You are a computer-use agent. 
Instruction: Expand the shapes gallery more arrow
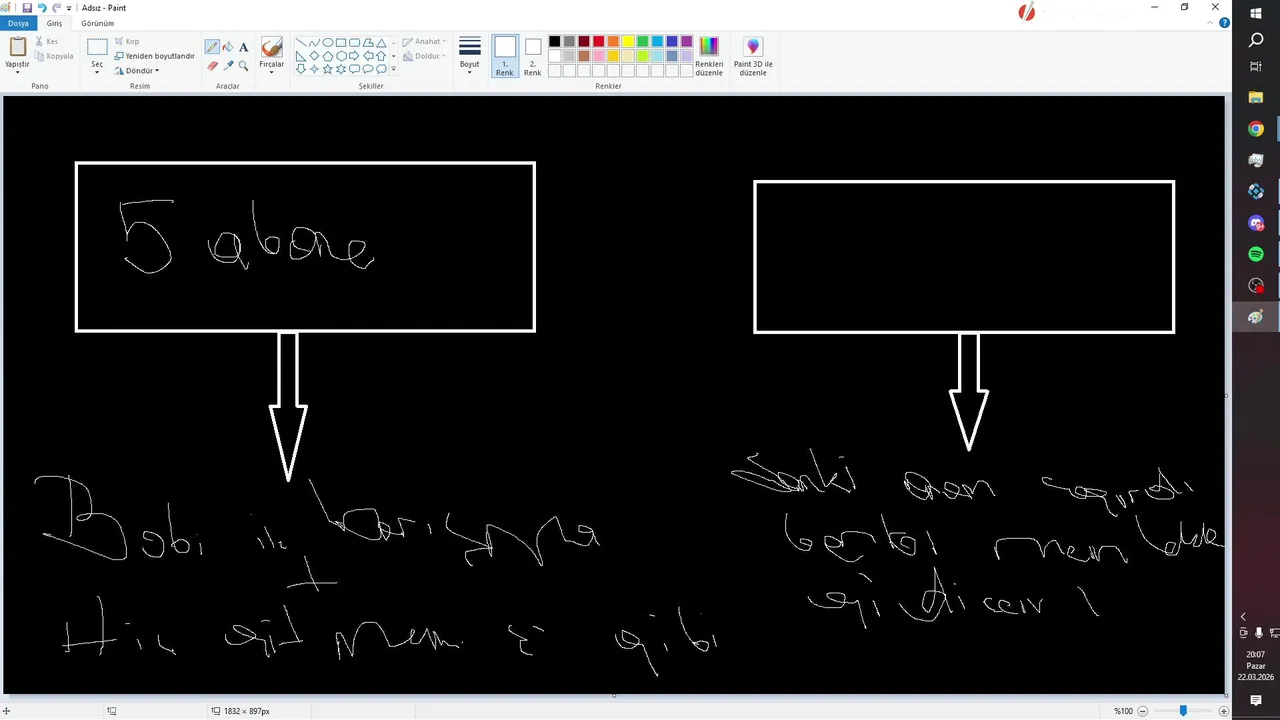[393, 69]
